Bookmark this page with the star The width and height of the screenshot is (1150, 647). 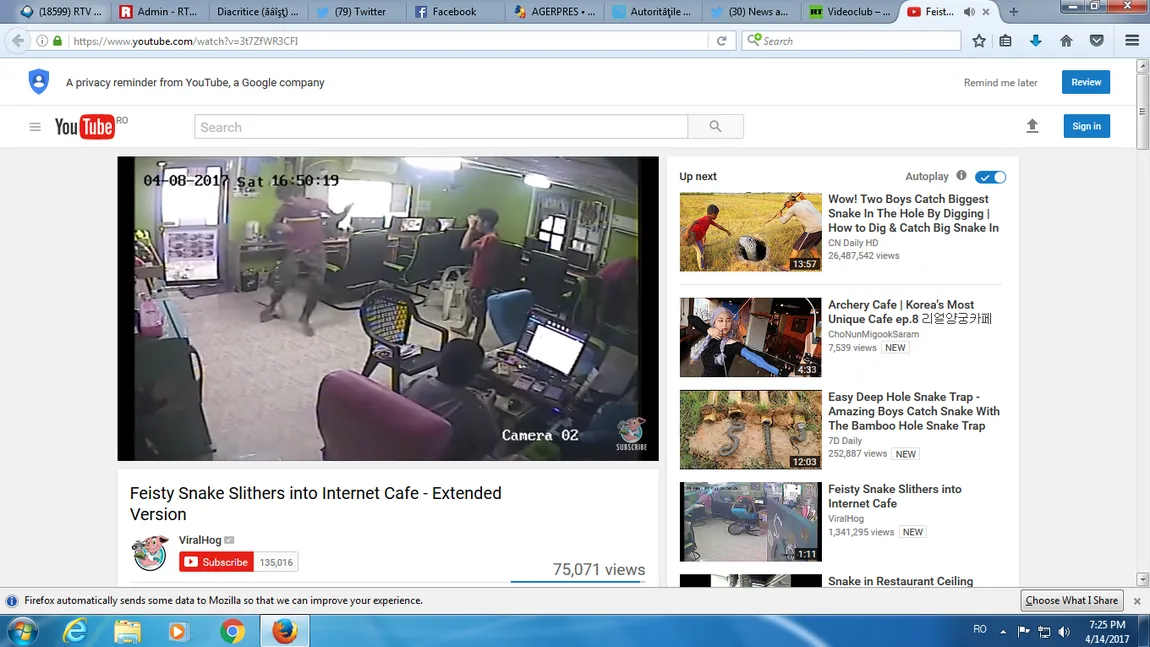978,41
